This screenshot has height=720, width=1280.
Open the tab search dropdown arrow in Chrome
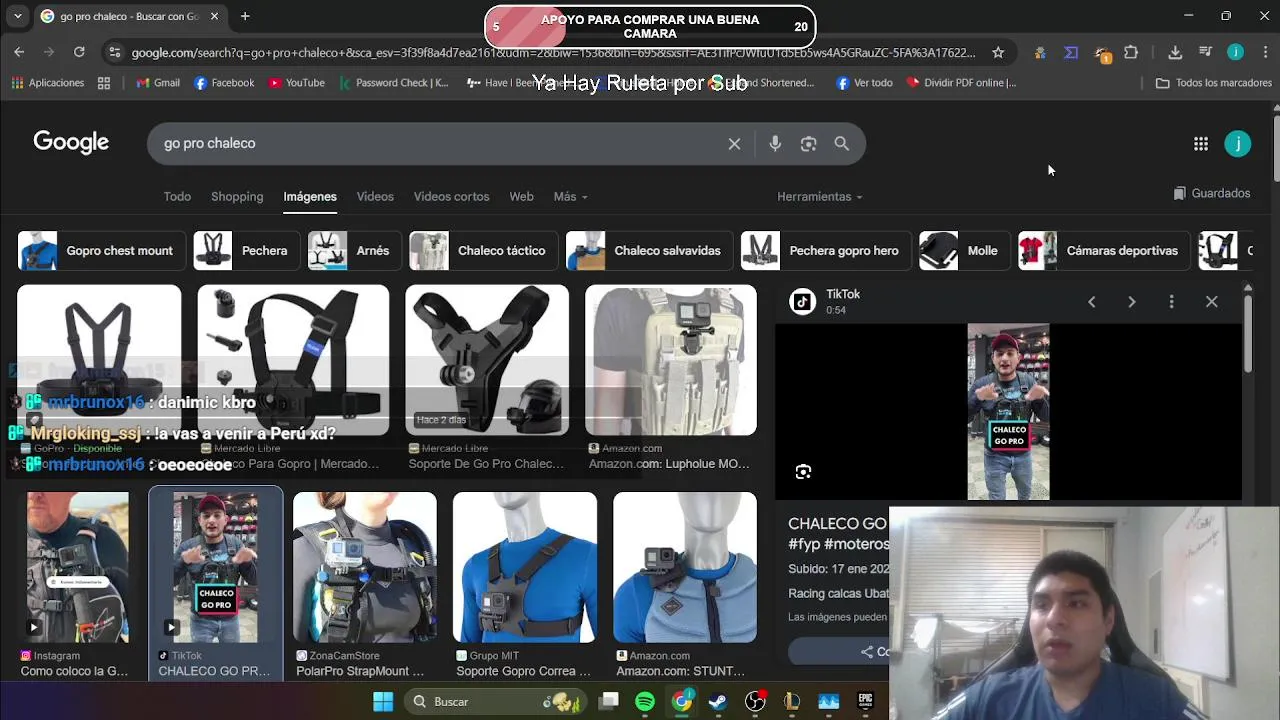tap(17, 16)
